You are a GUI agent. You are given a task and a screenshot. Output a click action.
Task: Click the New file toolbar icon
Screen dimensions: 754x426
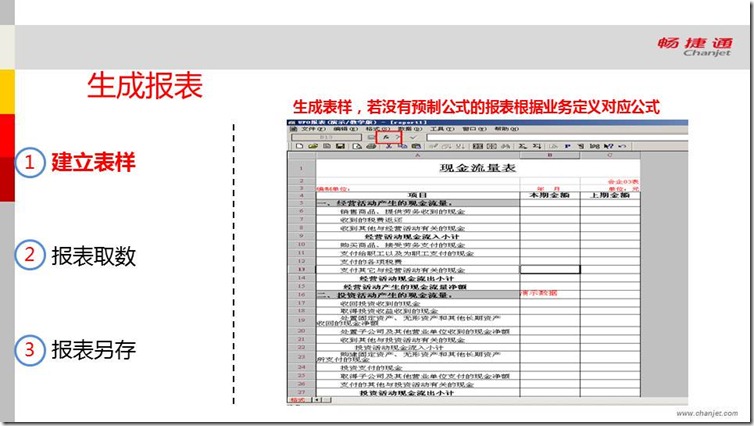(300, 146)
